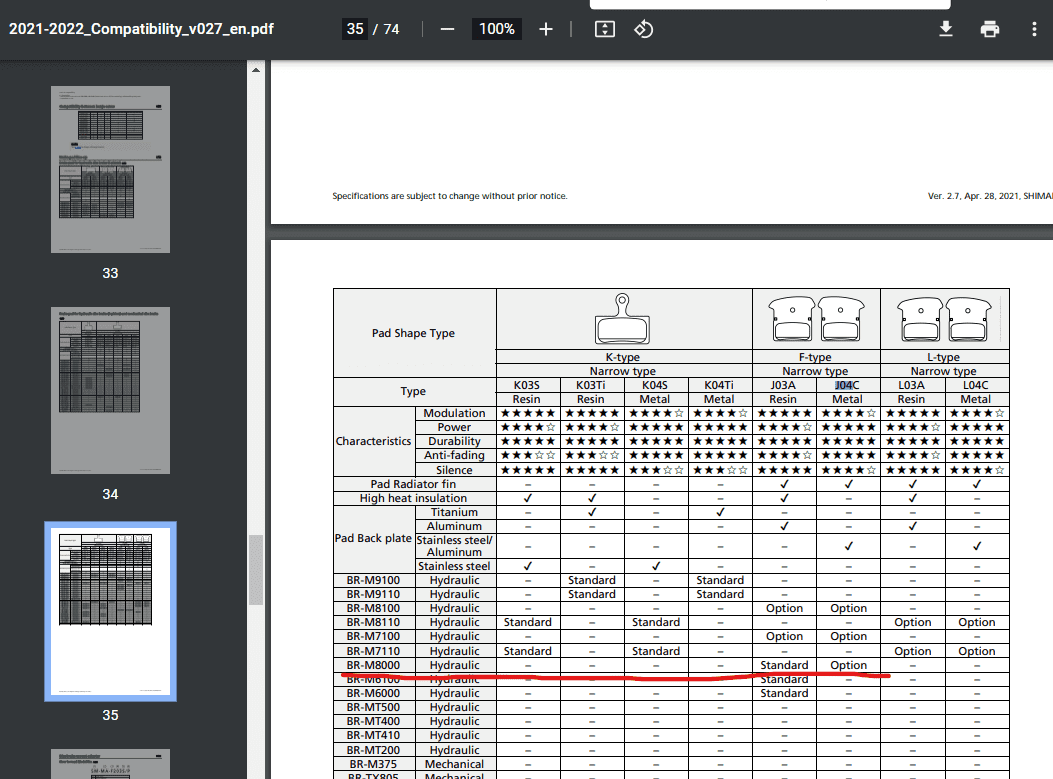Click the BR-MT410 row label
1053x779 pixels.
(x=373, y=735)
